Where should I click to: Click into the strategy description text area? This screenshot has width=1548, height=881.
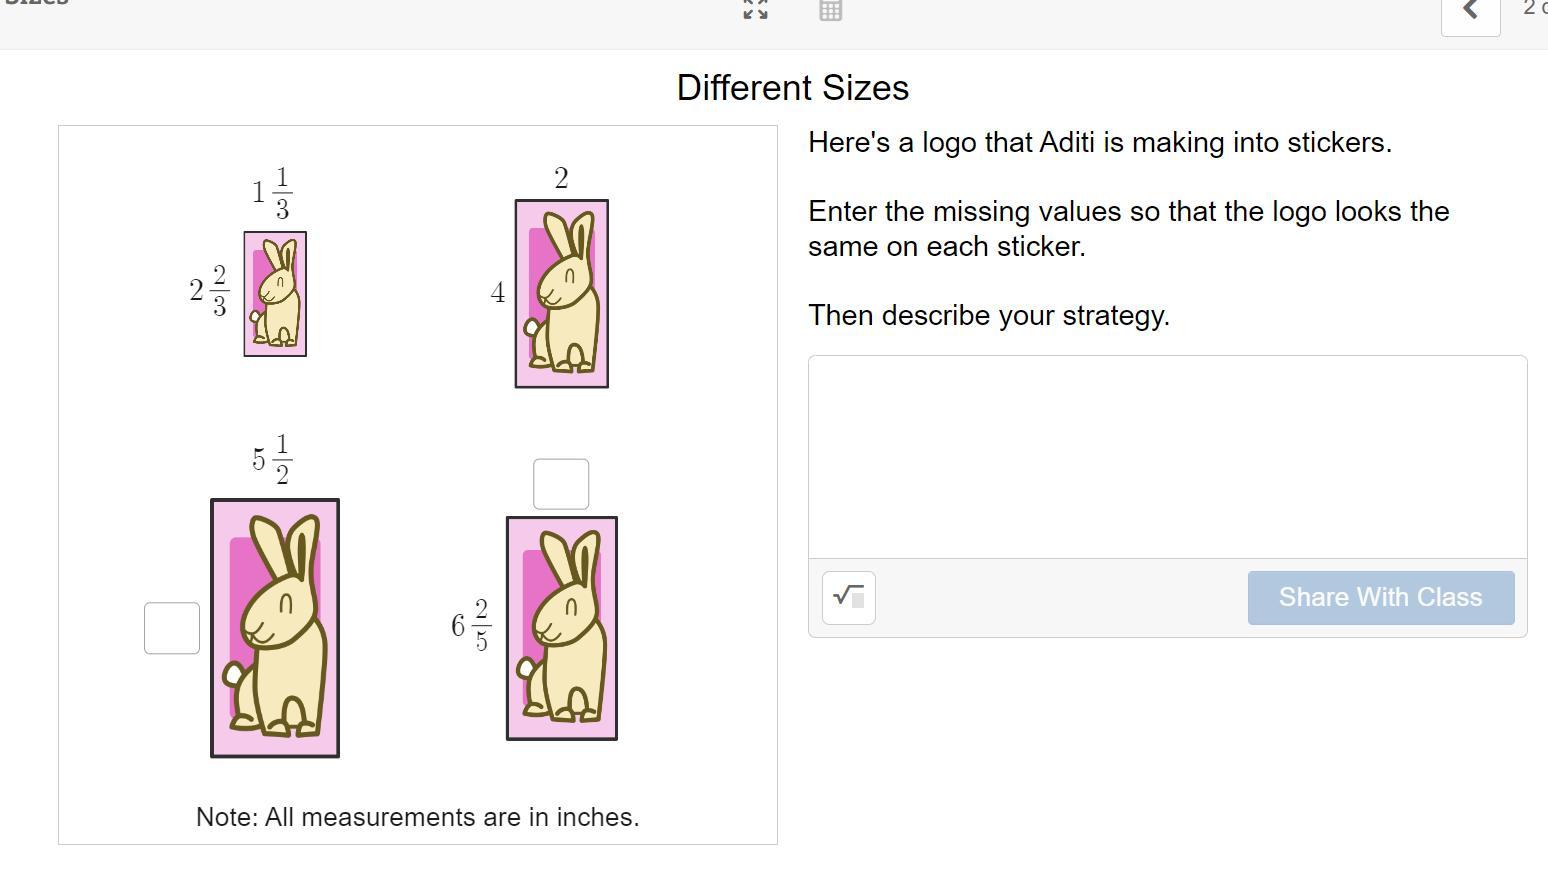pyautogui.click(x=1167, y=457)
